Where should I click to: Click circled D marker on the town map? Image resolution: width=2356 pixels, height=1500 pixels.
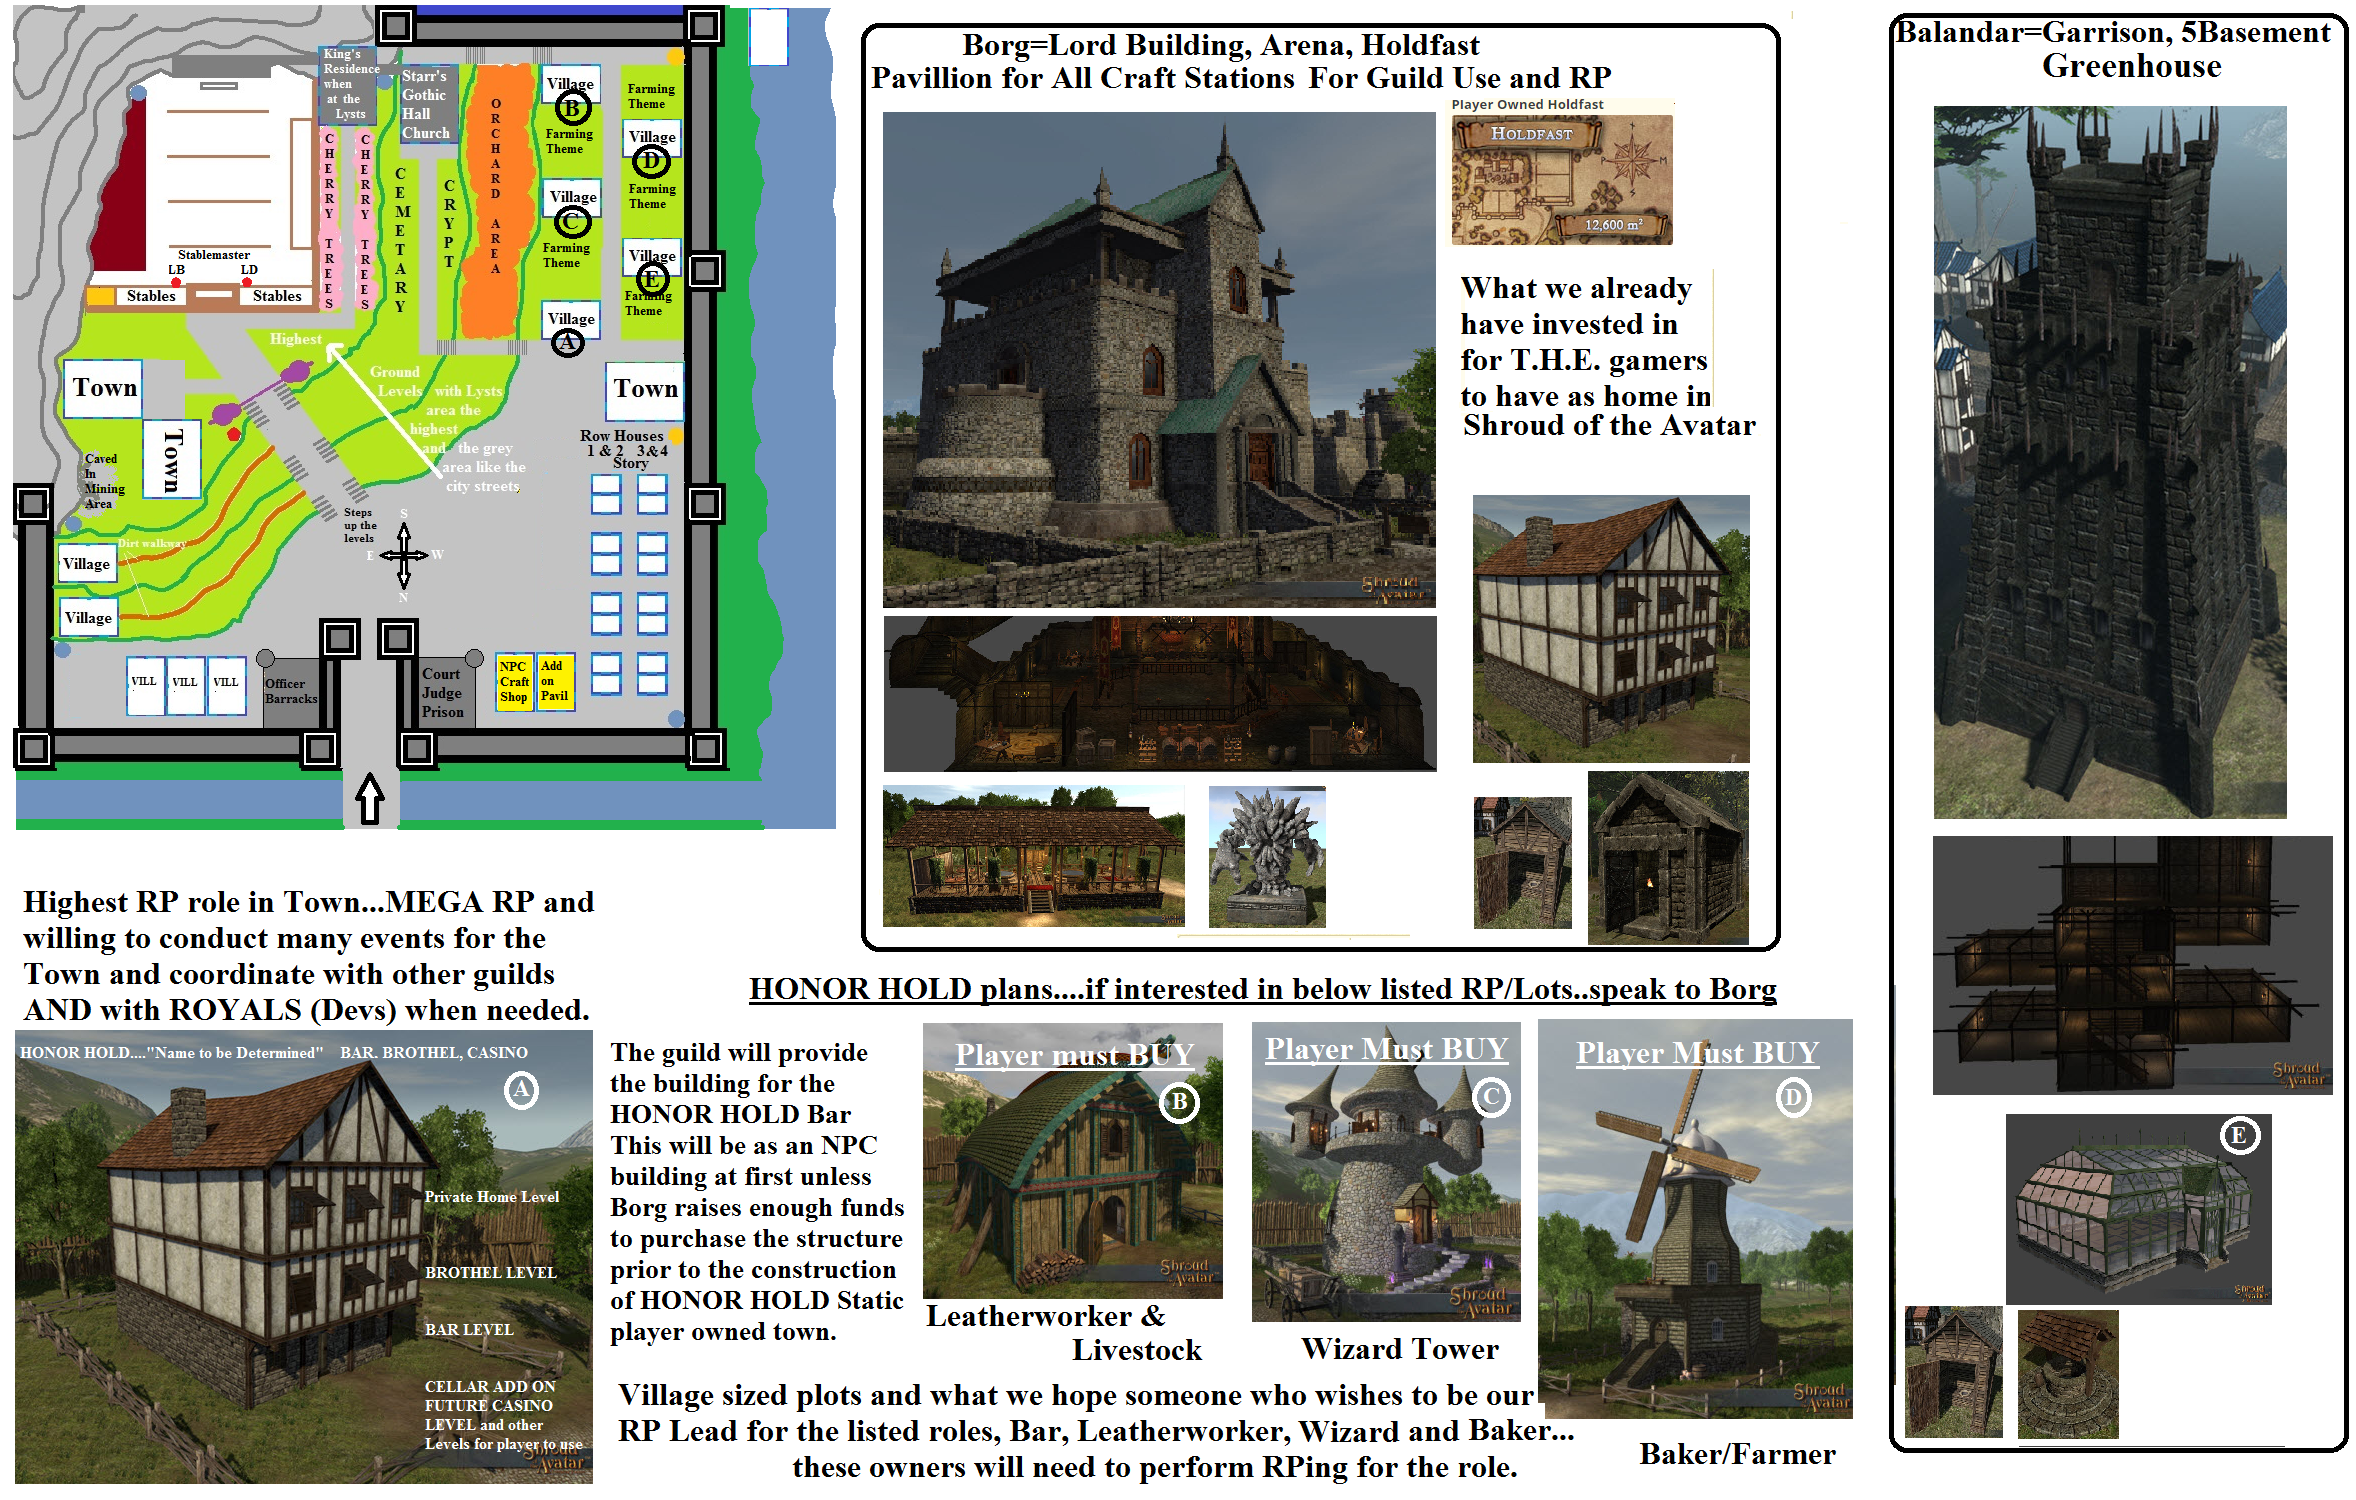[651, 160]
